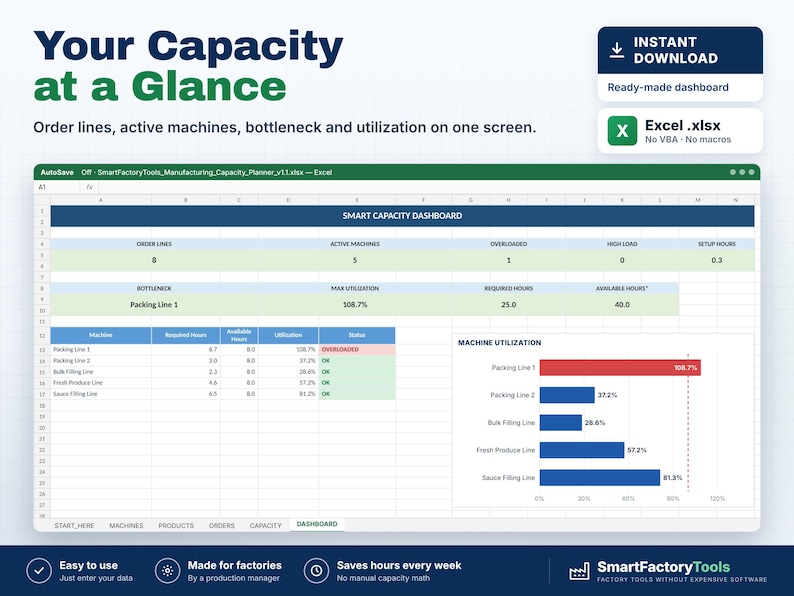Viewport: 794px width, 596px height.
Task: Click the clock icon beside Saves hours
Action: 316,571
